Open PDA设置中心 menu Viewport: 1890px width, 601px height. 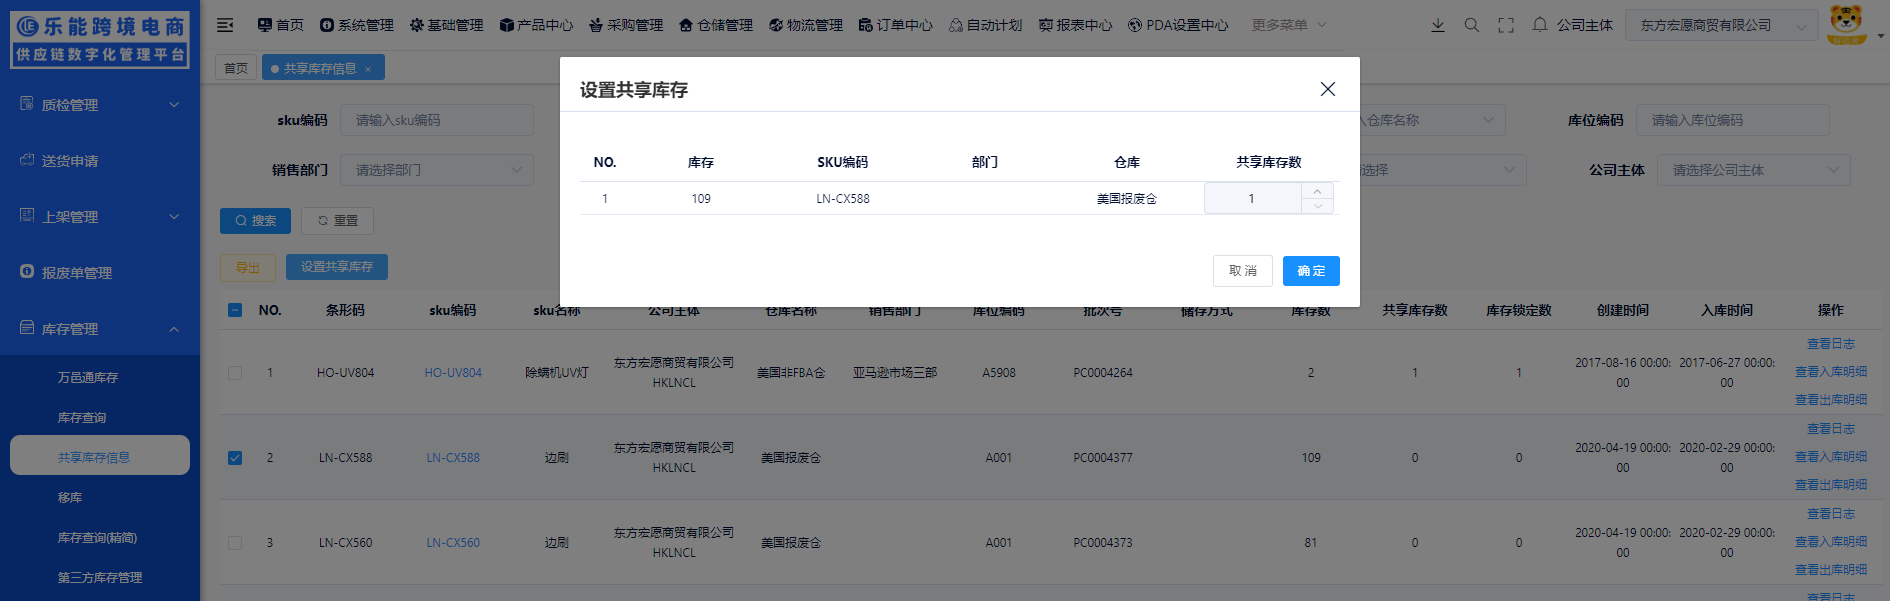click(x=1178, y=25)
